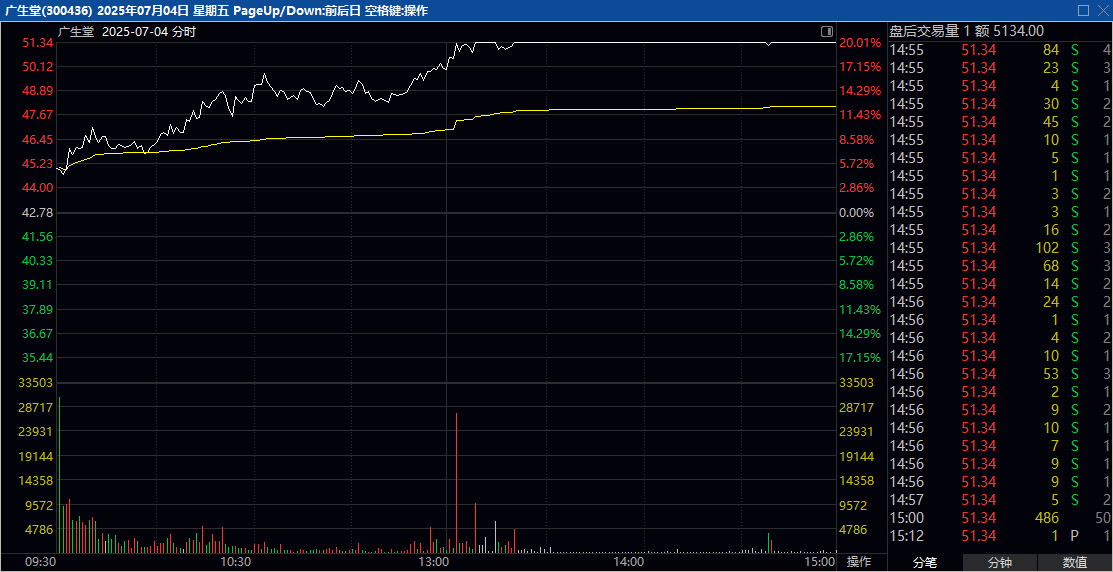Open the 操作 menu below the chart

tap(859, 562)
